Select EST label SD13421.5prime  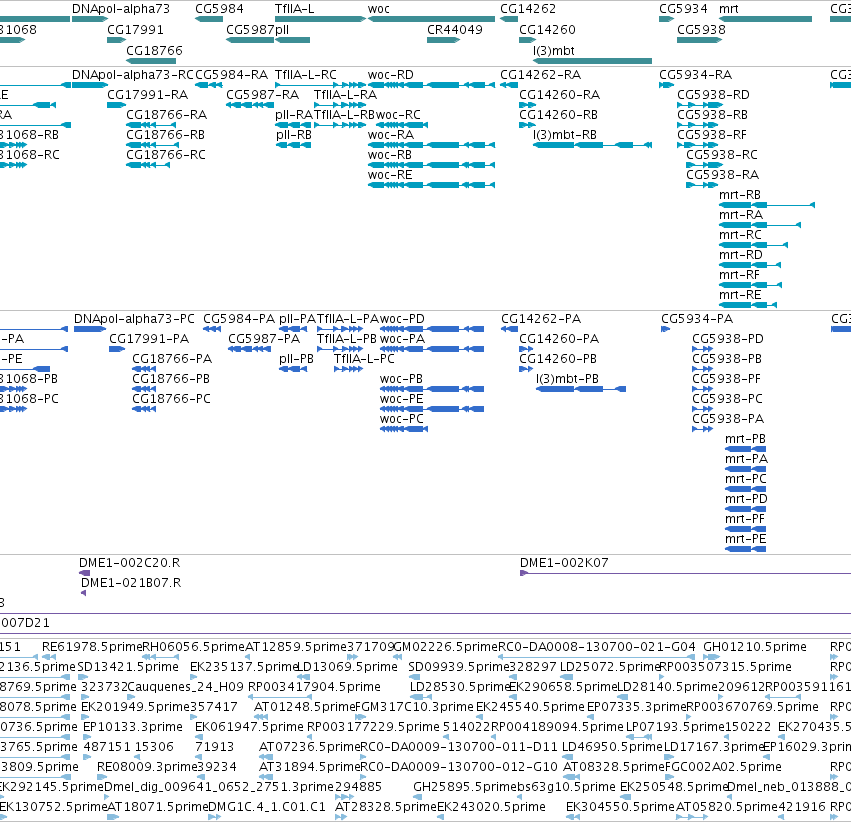coord(128,667)
